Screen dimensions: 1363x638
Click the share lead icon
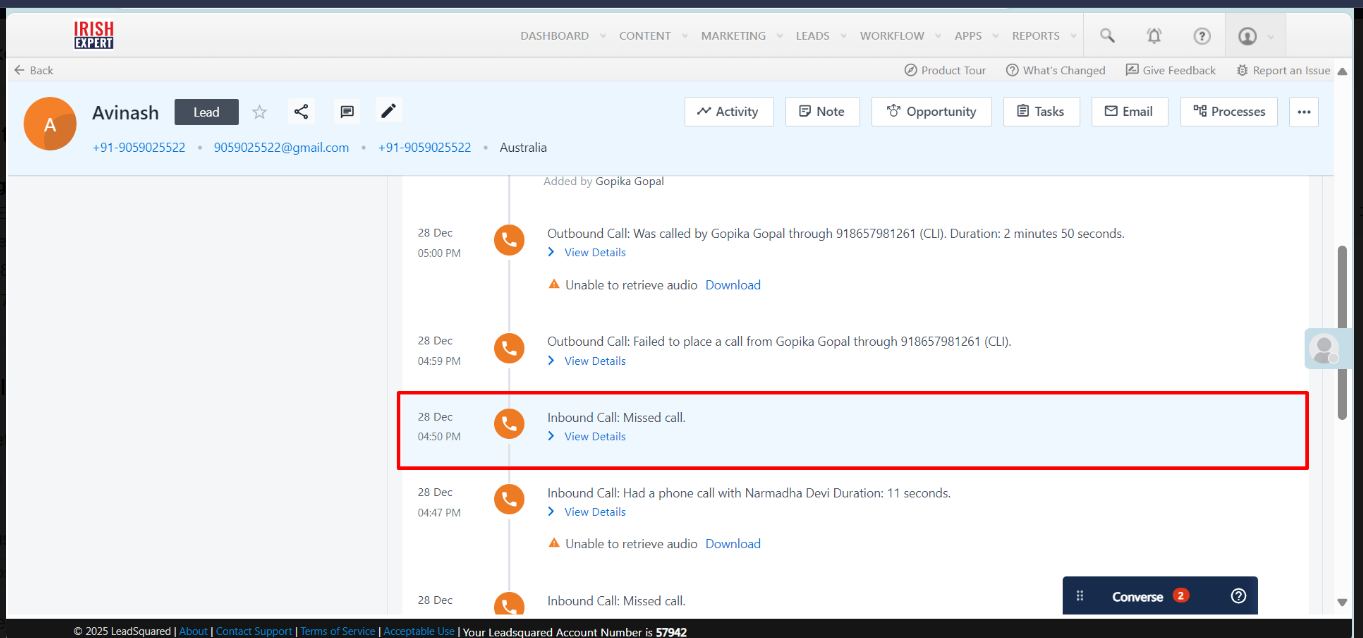click(x=301, y=112)
